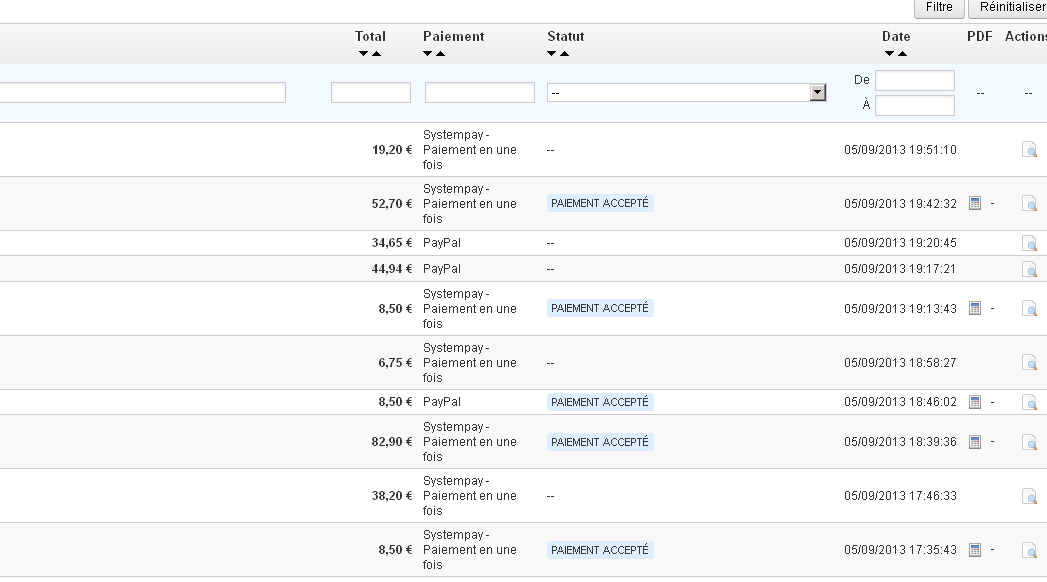
Task: Sort Total column descending
Action: pos(363,53)
